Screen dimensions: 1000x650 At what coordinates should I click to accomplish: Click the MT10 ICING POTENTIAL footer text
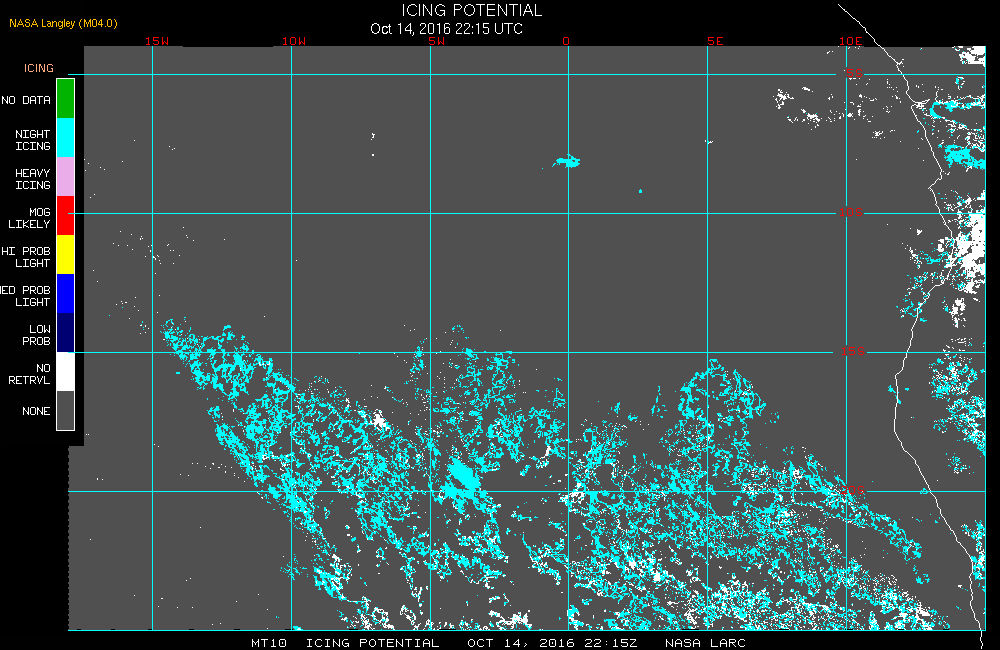click(x=345, y=643)
